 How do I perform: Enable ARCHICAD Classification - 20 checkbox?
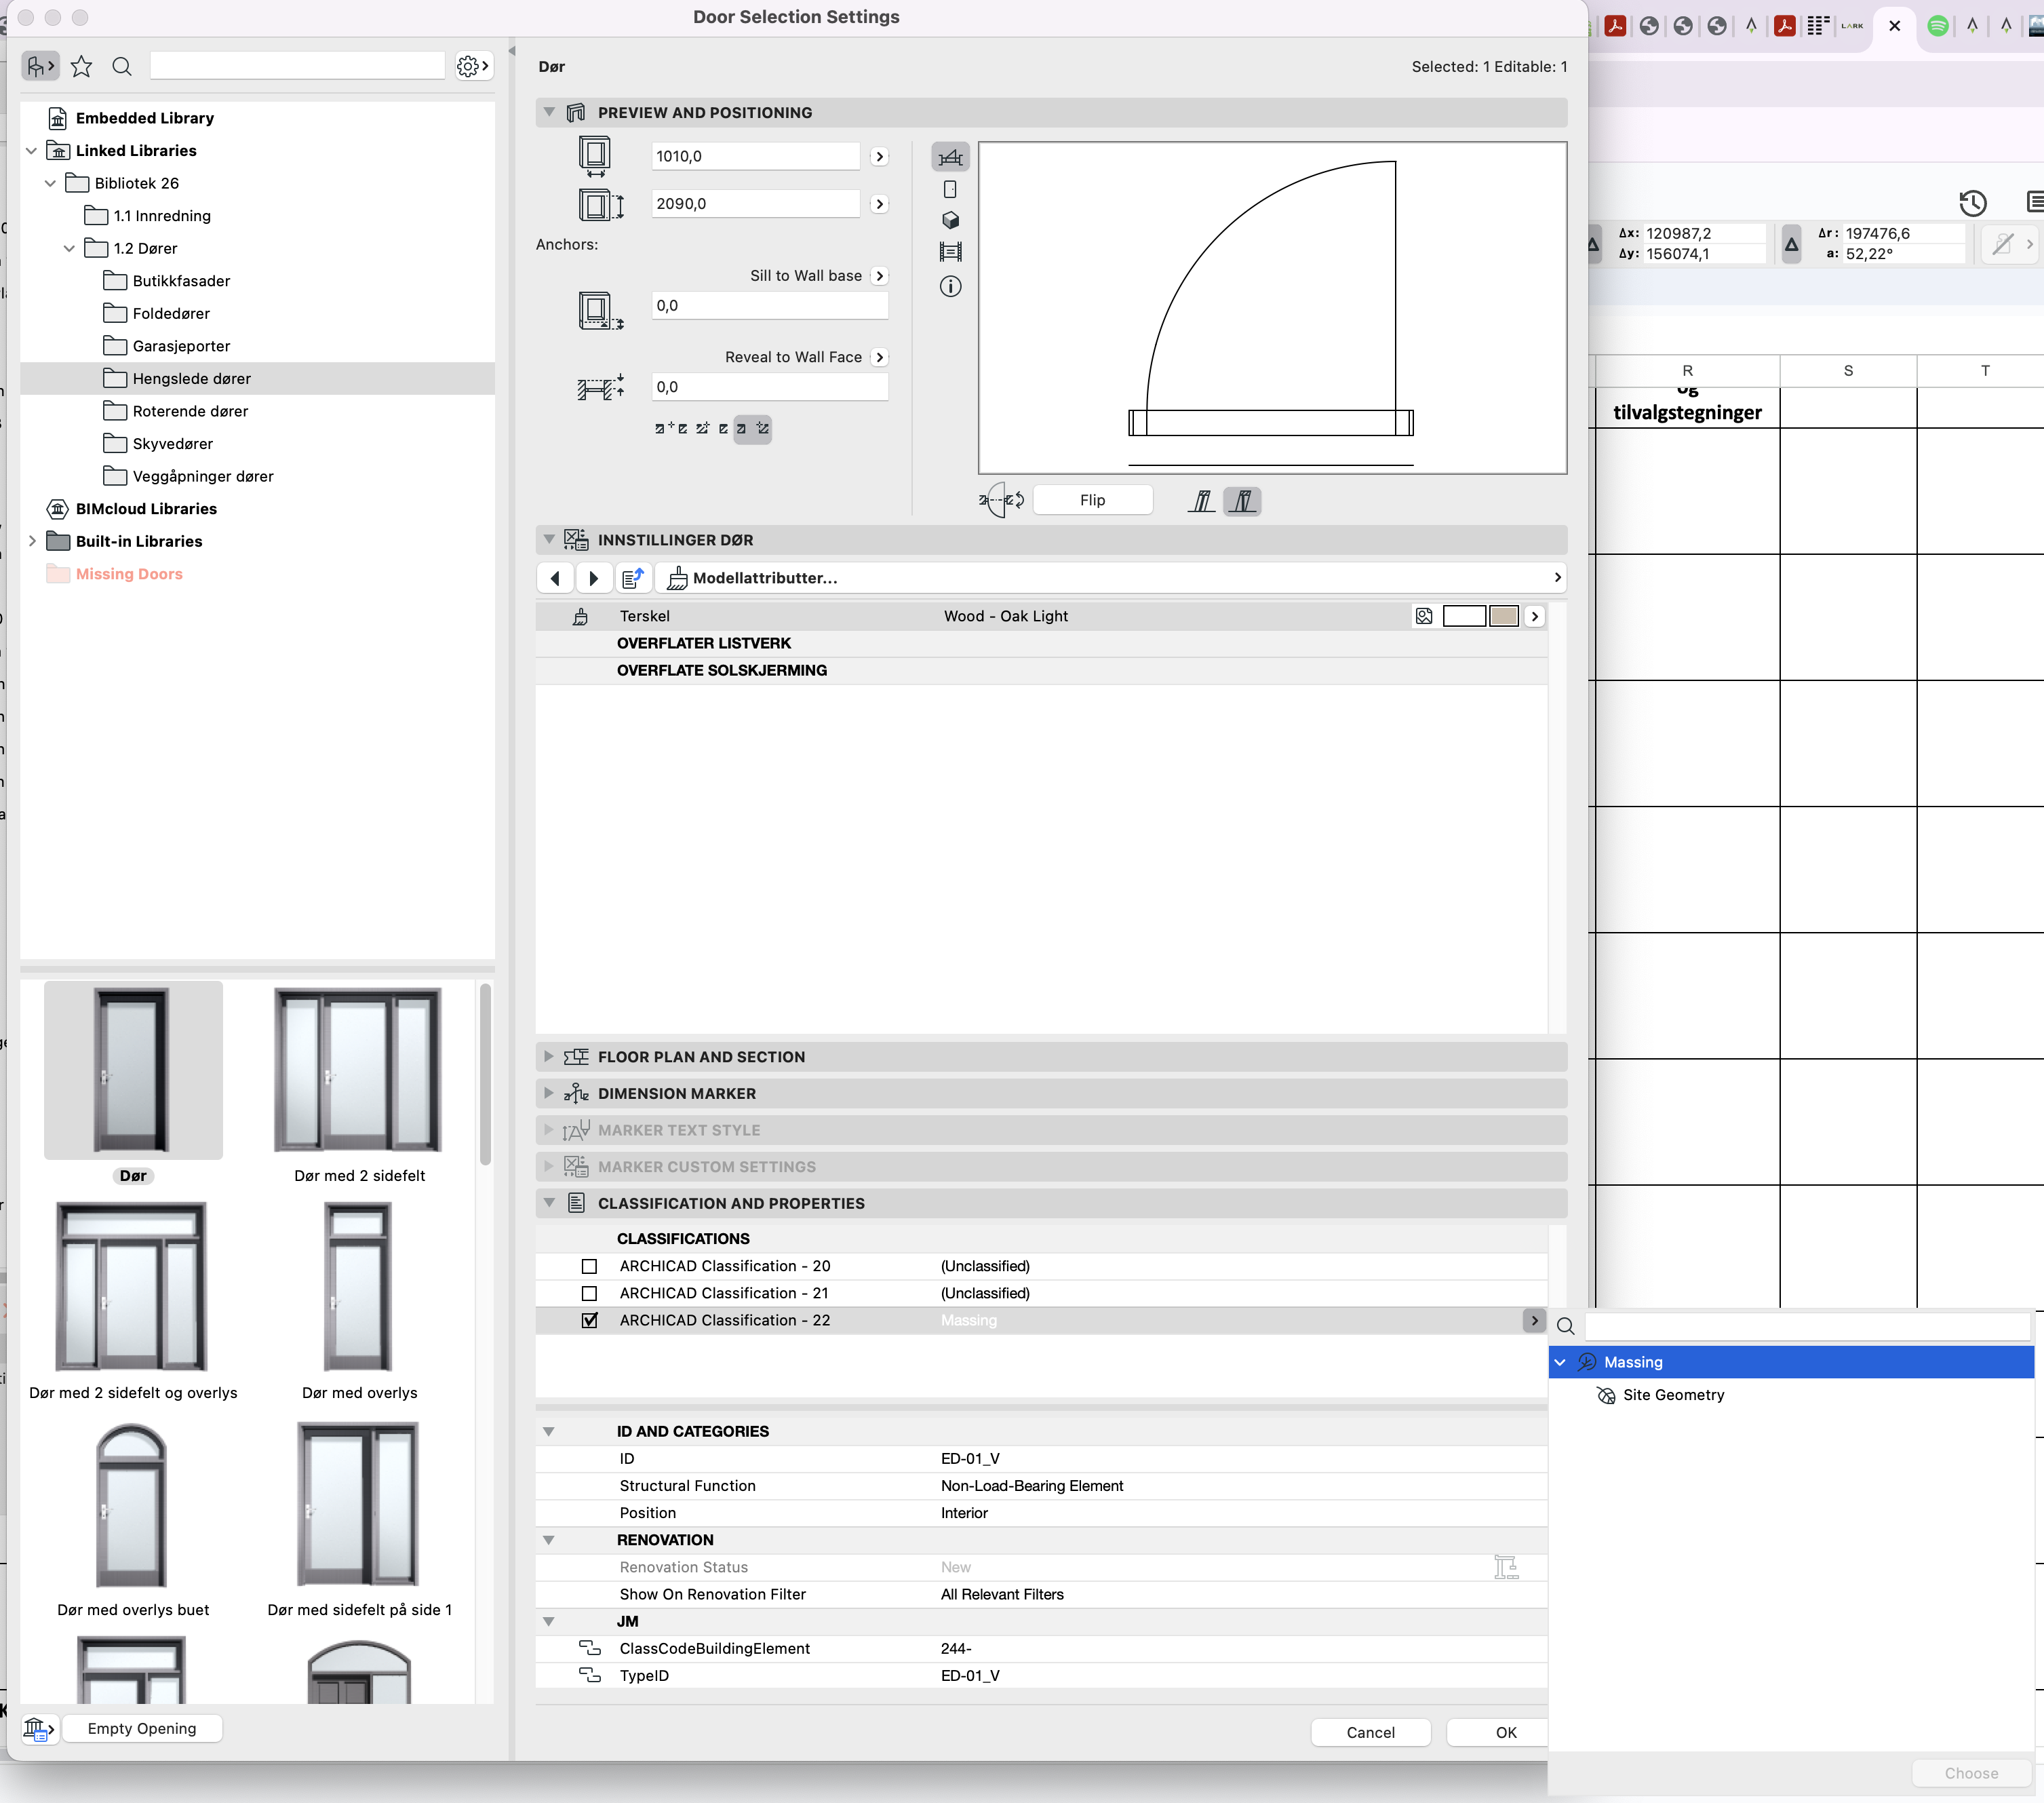(590, 1266)
